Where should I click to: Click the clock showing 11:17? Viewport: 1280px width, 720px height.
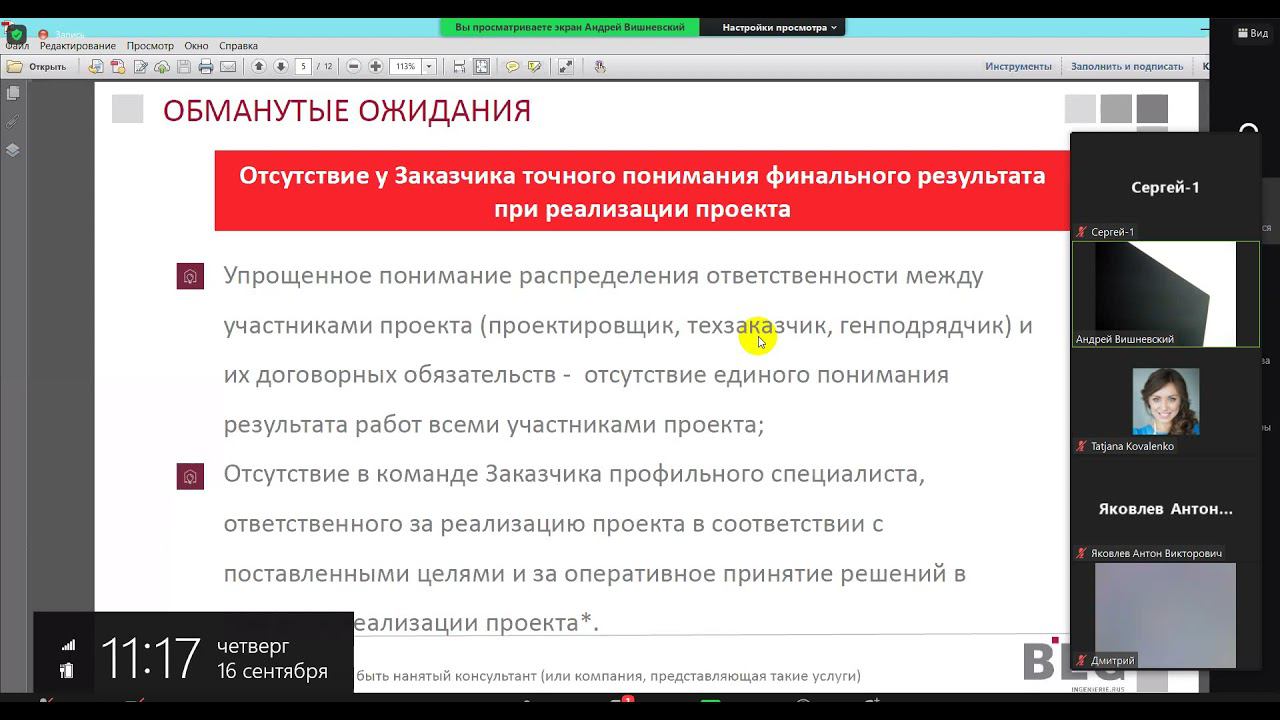(150, 658)
